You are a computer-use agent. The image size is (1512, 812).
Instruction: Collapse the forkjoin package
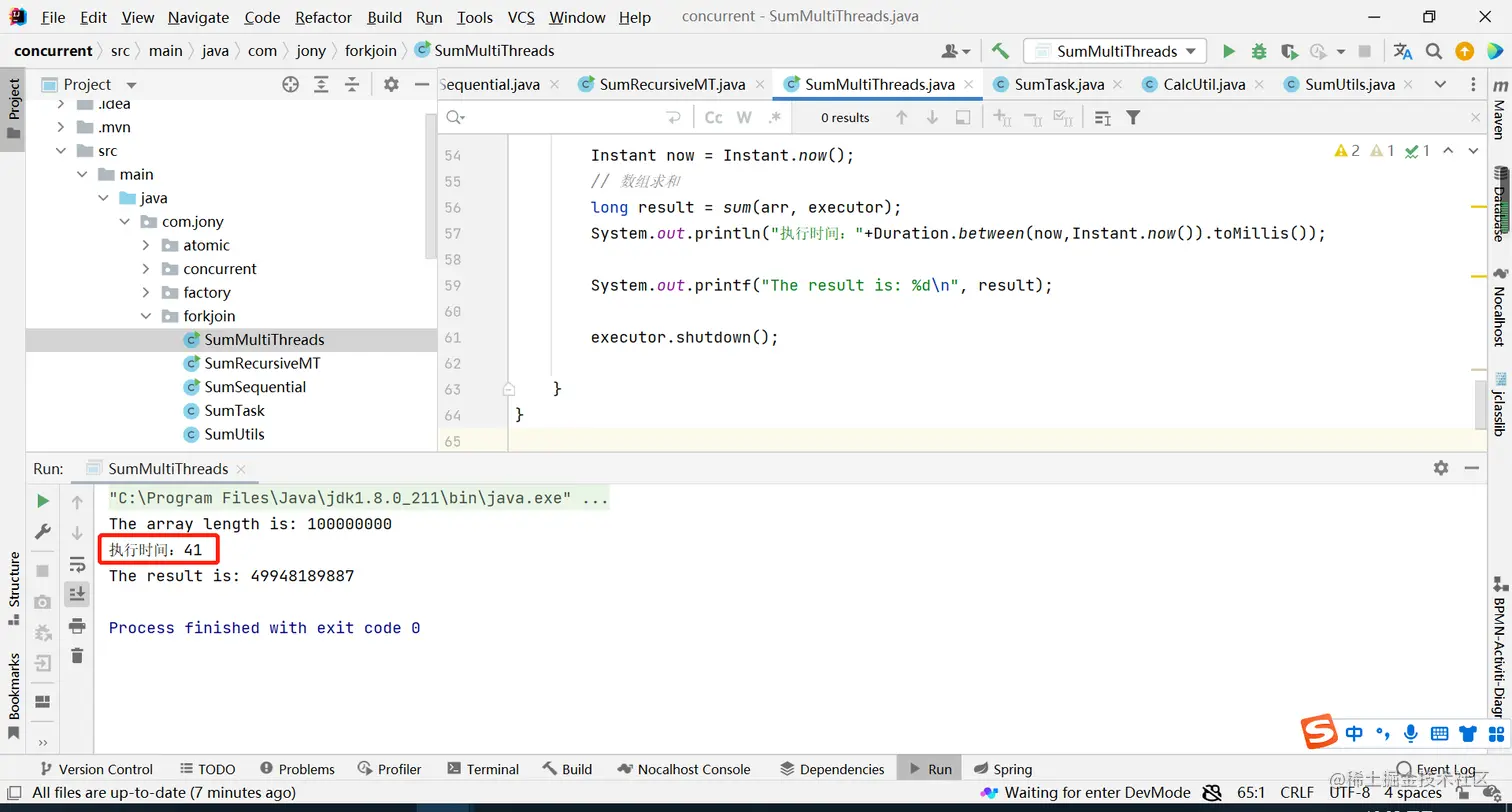(x=146, y=316)
